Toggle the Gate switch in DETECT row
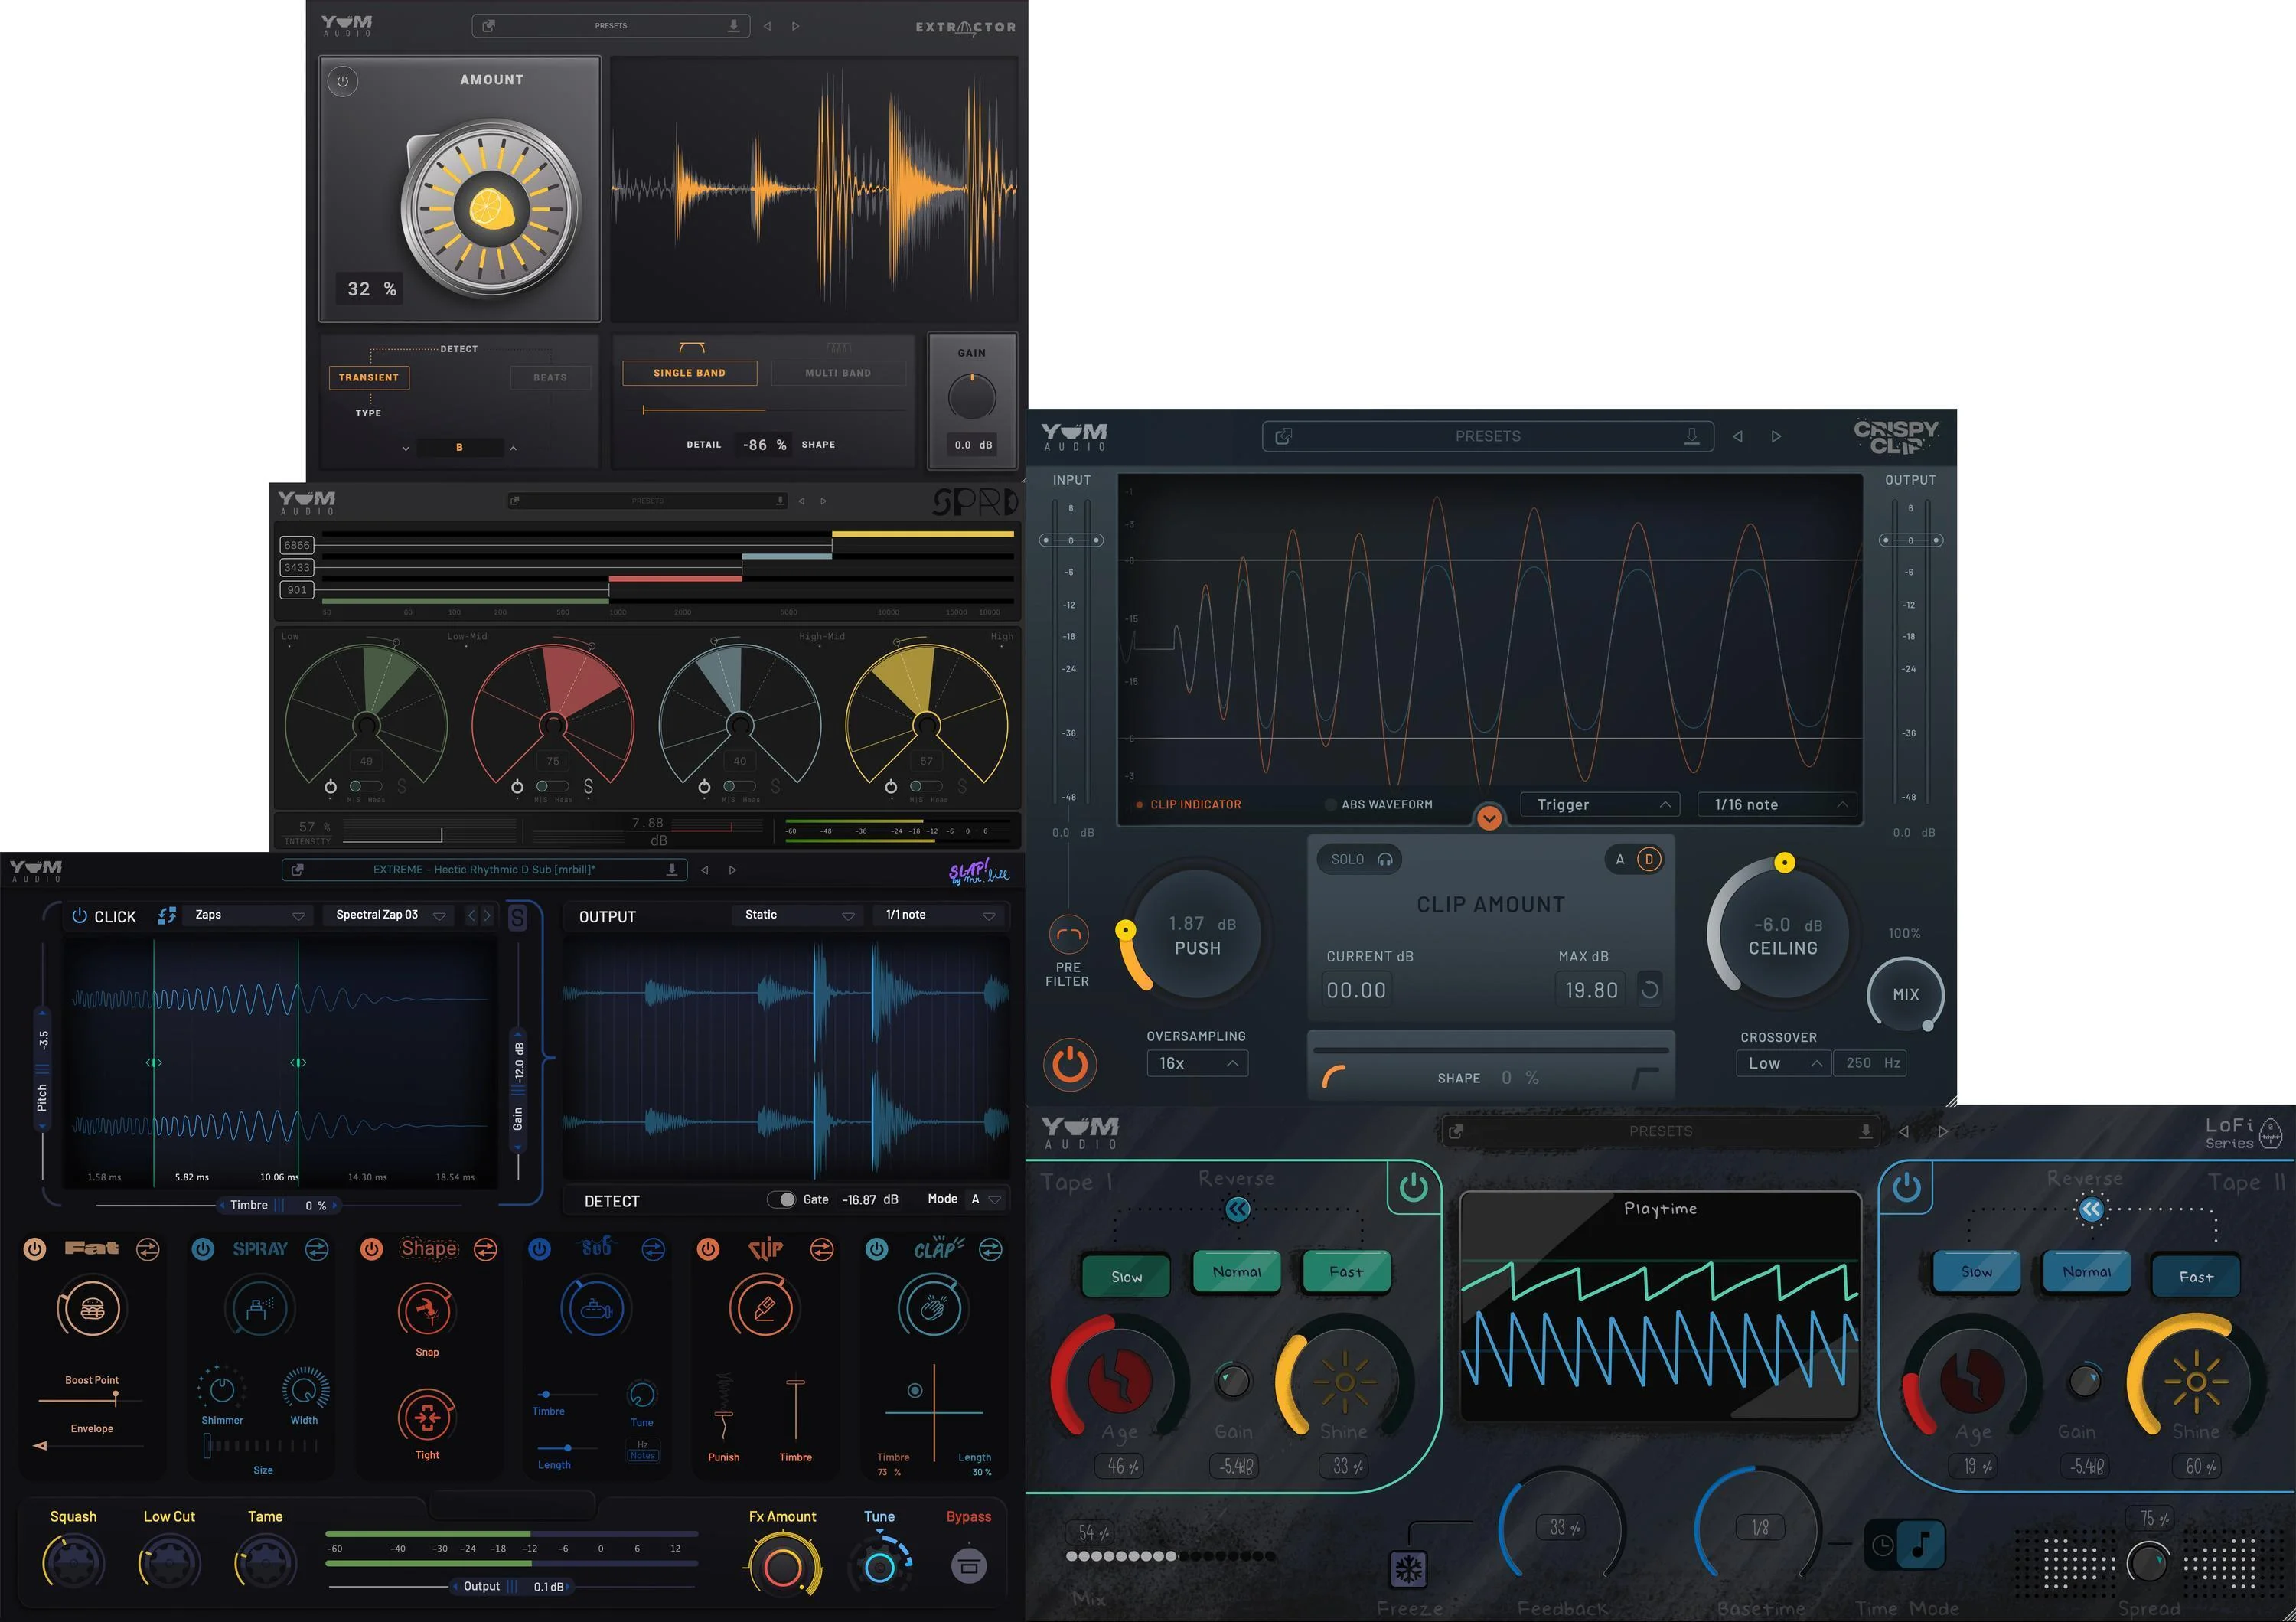The image size is (2296, 1622). click(x=781, y=1199)
